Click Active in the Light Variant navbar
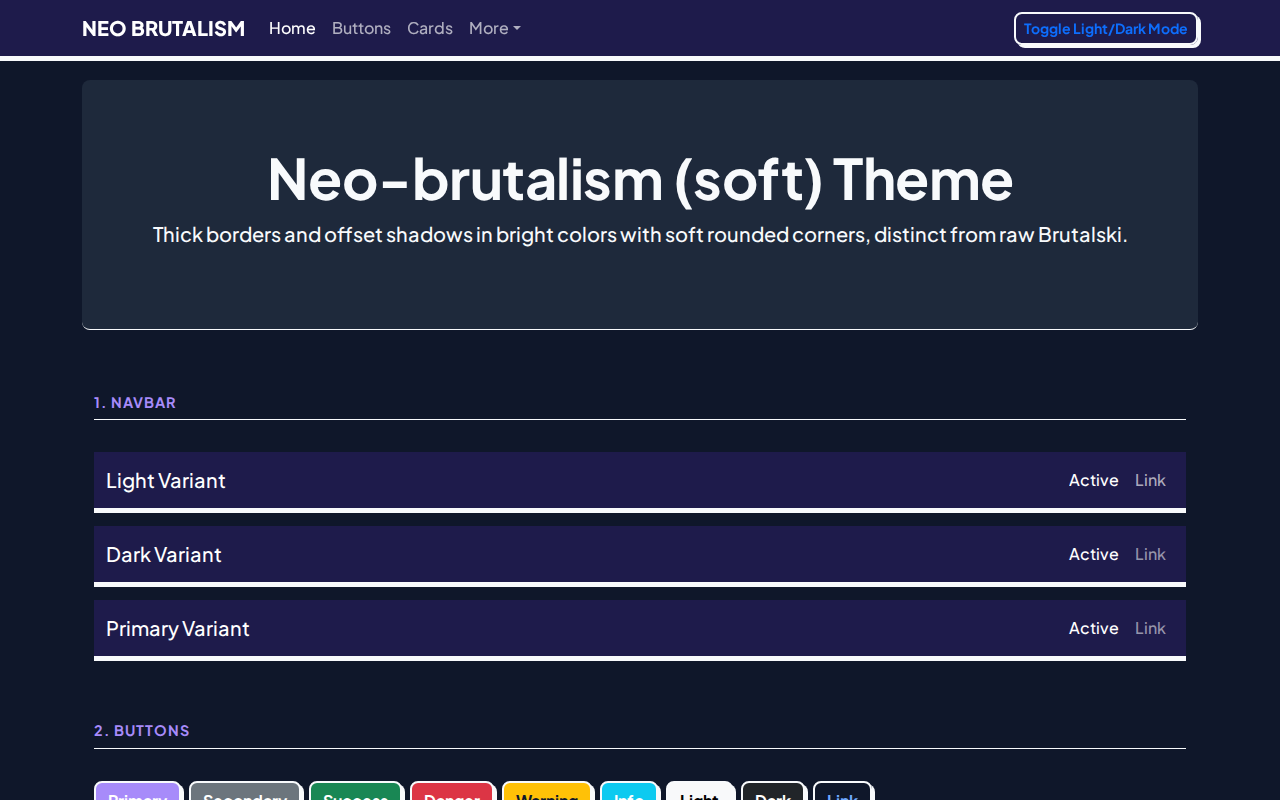Image resolution: width=1280 pixels, height=800 pixels. click(x=1093, y=480)
